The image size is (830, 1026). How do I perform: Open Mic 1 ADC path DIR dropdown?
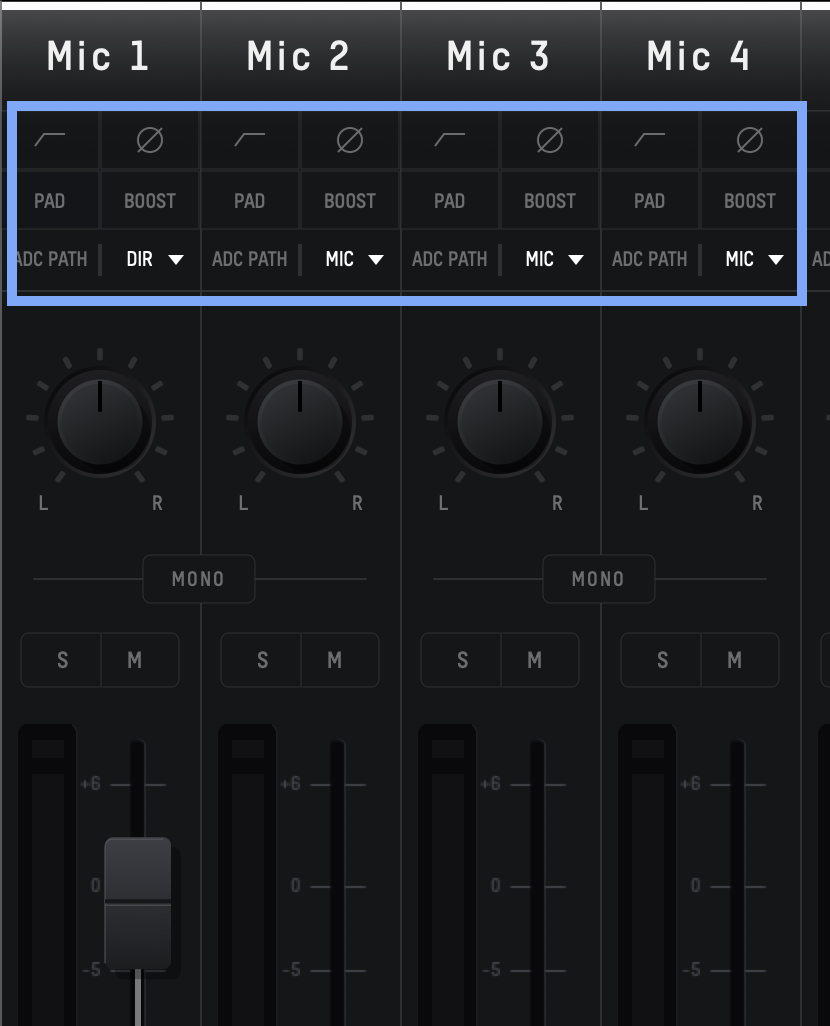point(154,259)
